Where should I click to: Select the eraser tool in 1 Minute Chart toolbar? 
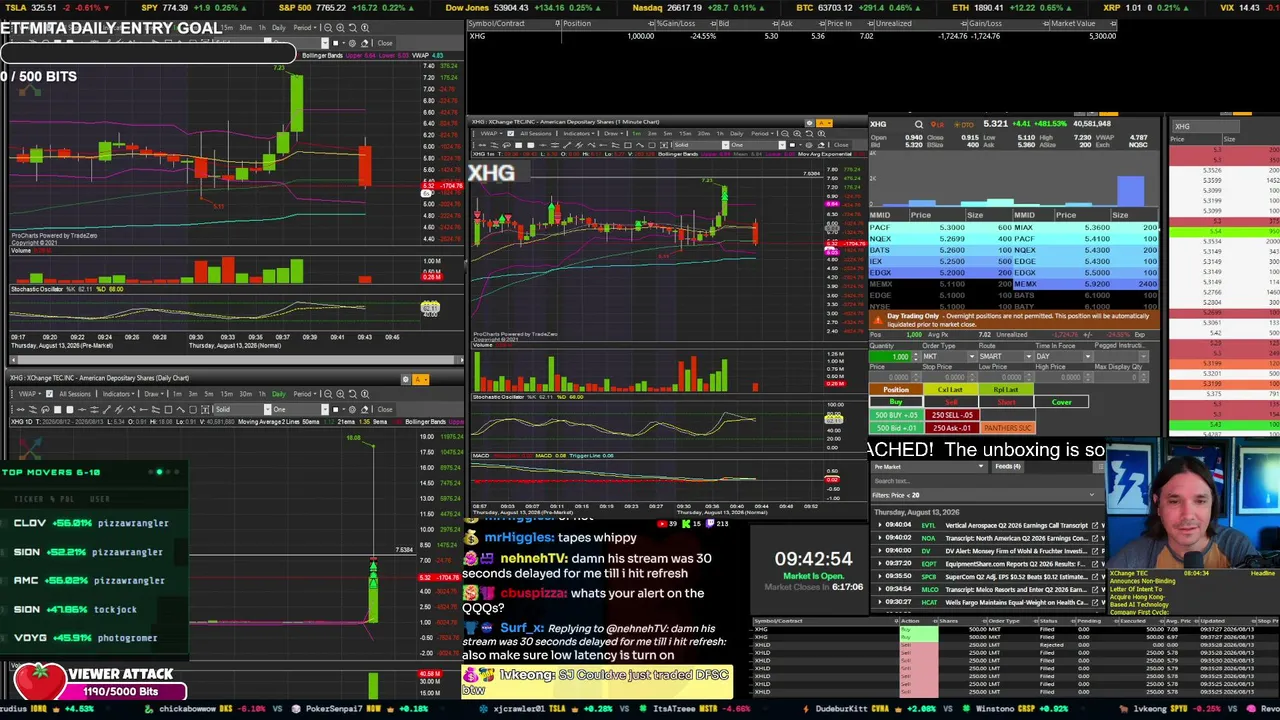821,145
